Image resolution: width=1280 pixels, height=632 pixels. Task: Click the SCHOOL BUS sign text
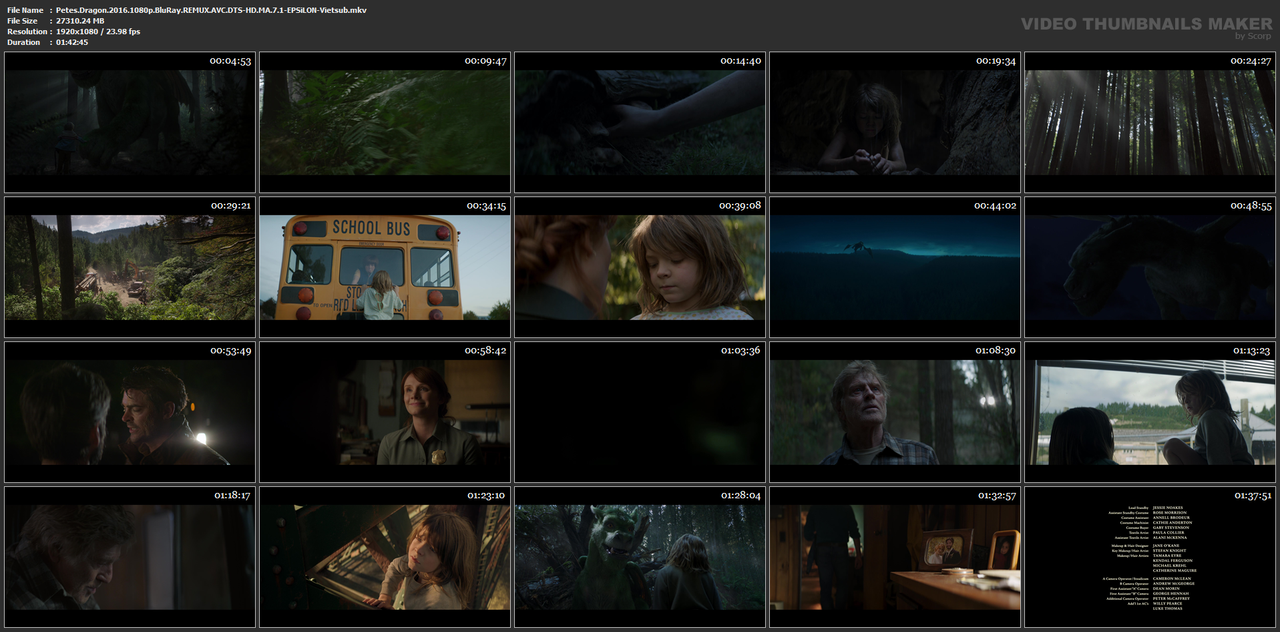(371, 228)
